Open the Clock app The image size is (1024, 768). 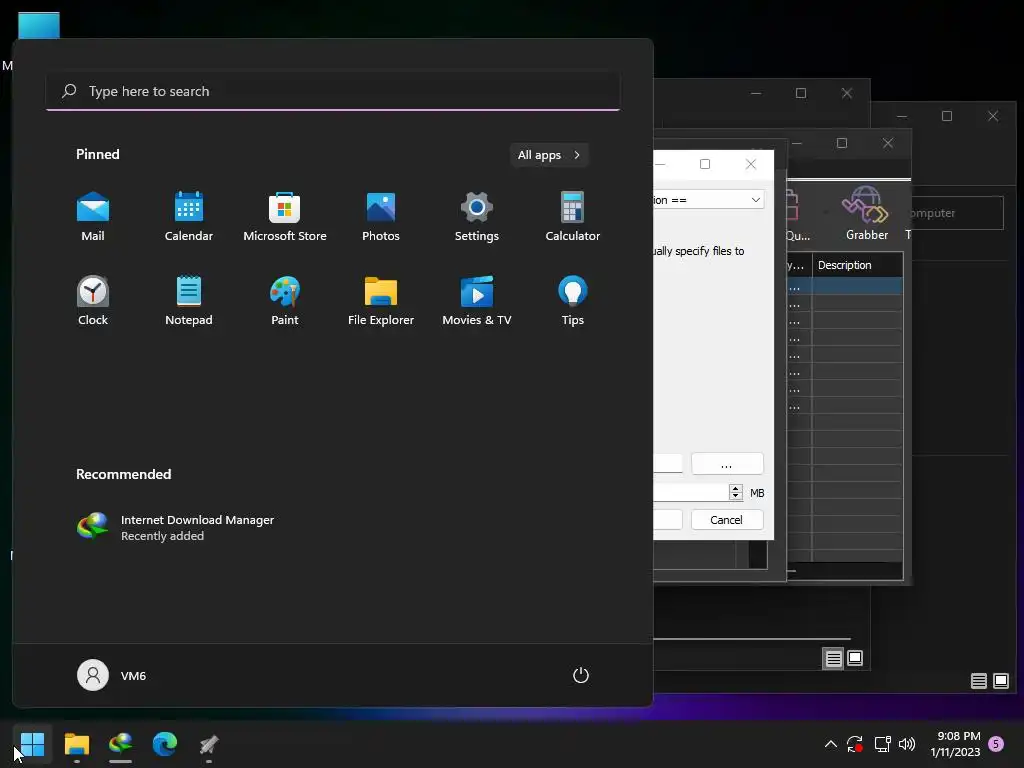(93, 301)
